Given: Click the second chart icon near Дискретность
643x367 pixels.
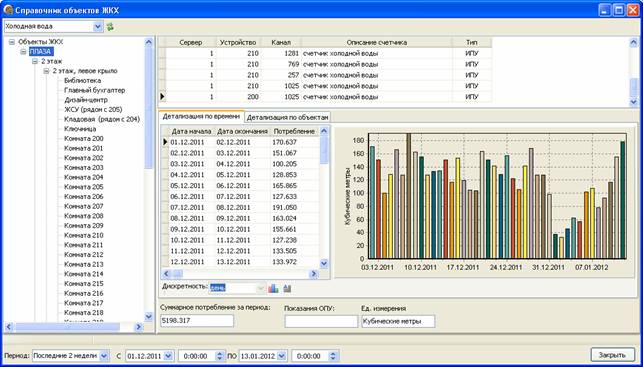Looking at the screenshot, I should [287, 289].
